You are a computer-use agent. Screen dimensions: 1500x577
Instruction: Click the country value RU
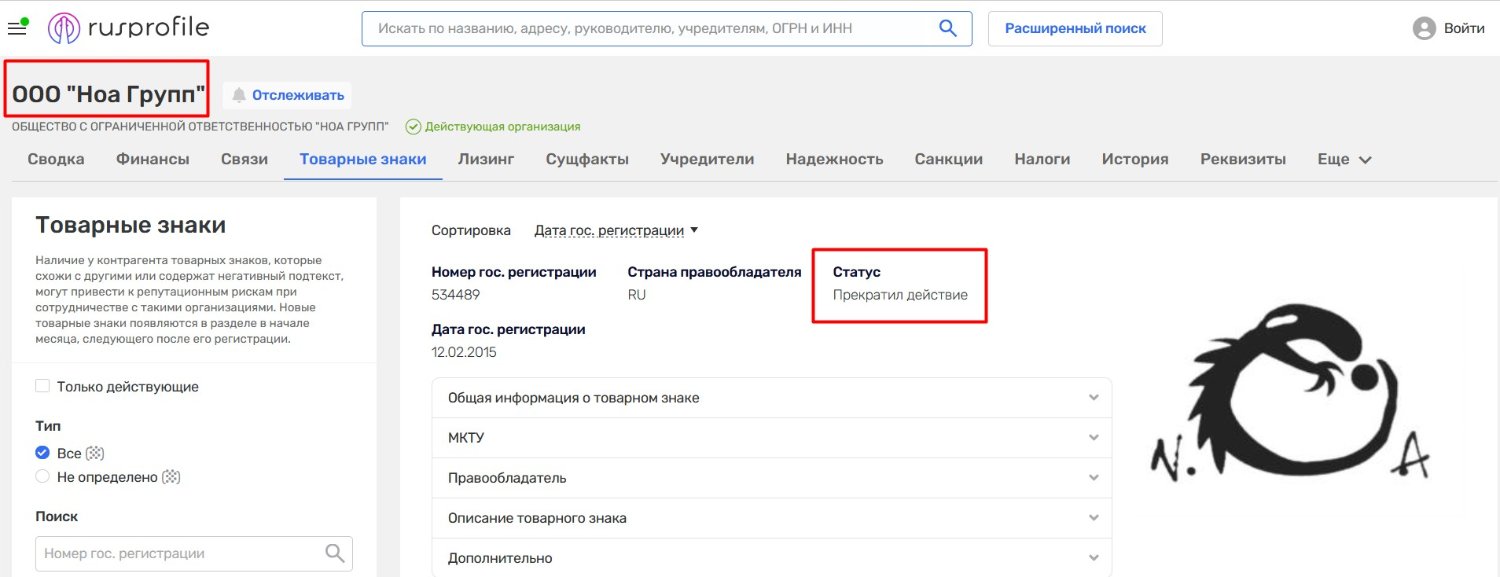coord(637,295)
